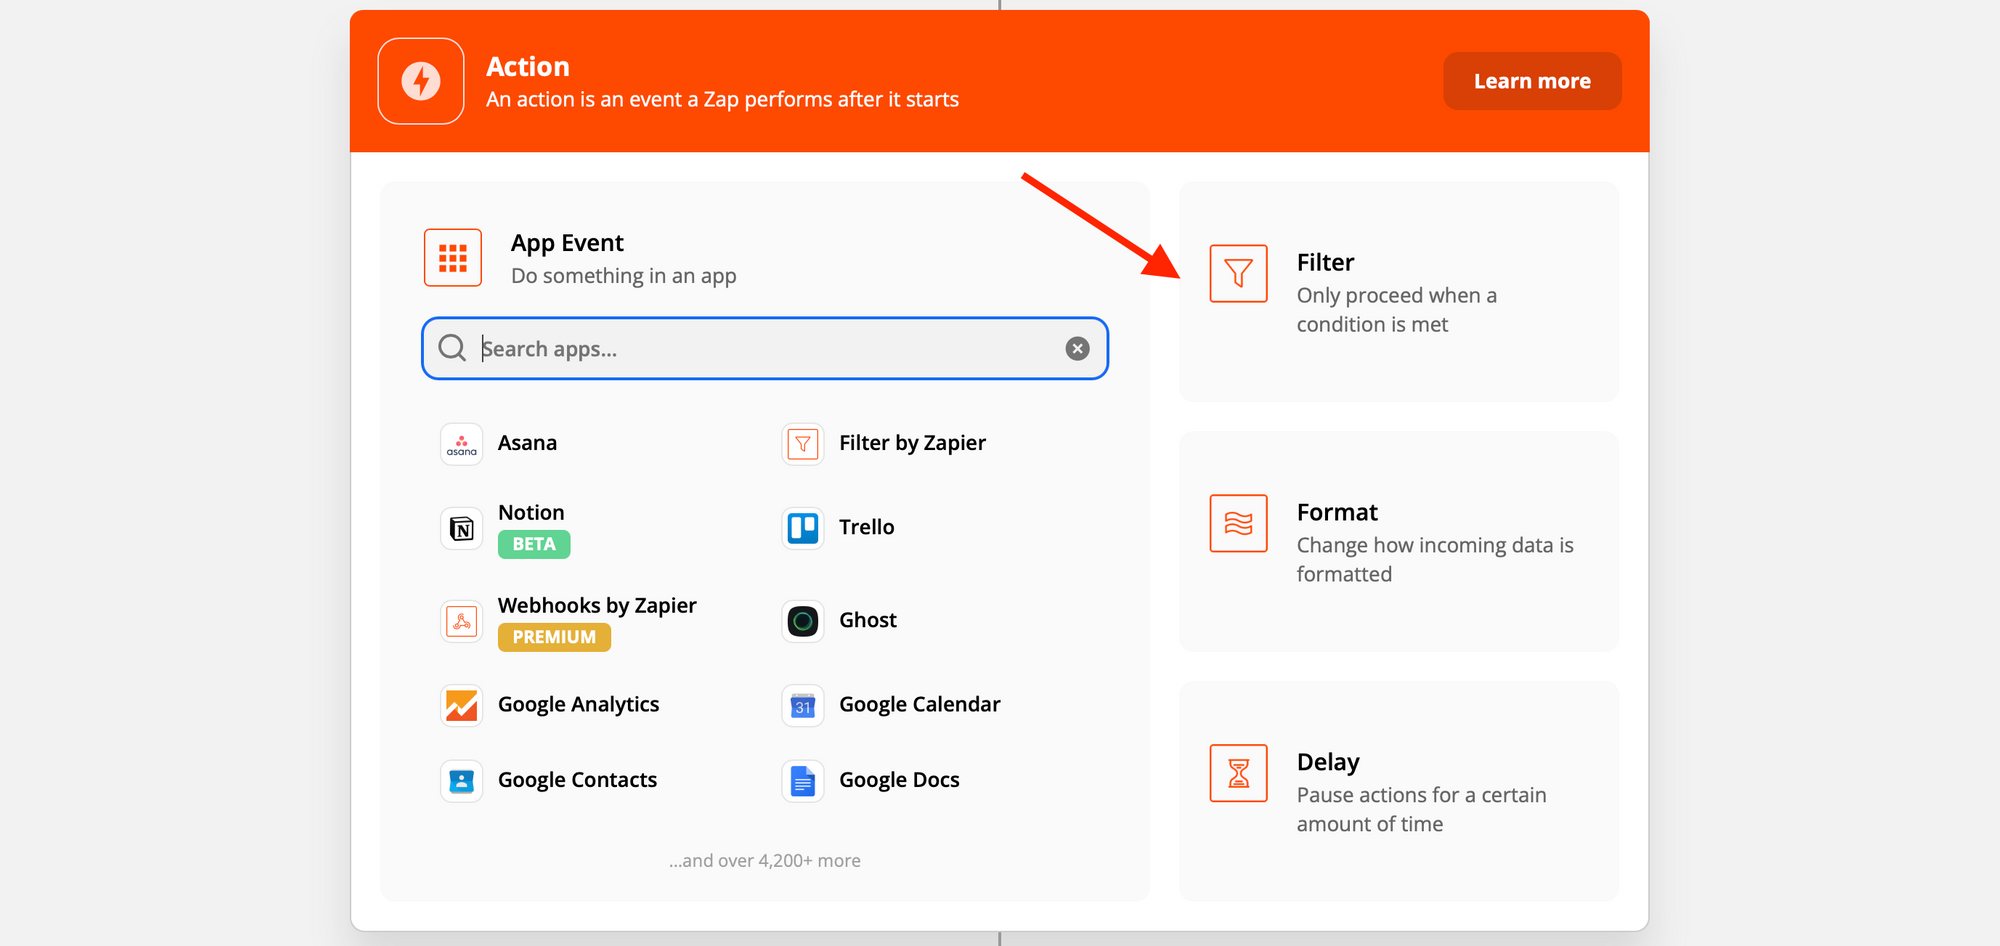Click the Delay hourglass icon
Screen dimensions: 2000x946
pos(1239,773)
